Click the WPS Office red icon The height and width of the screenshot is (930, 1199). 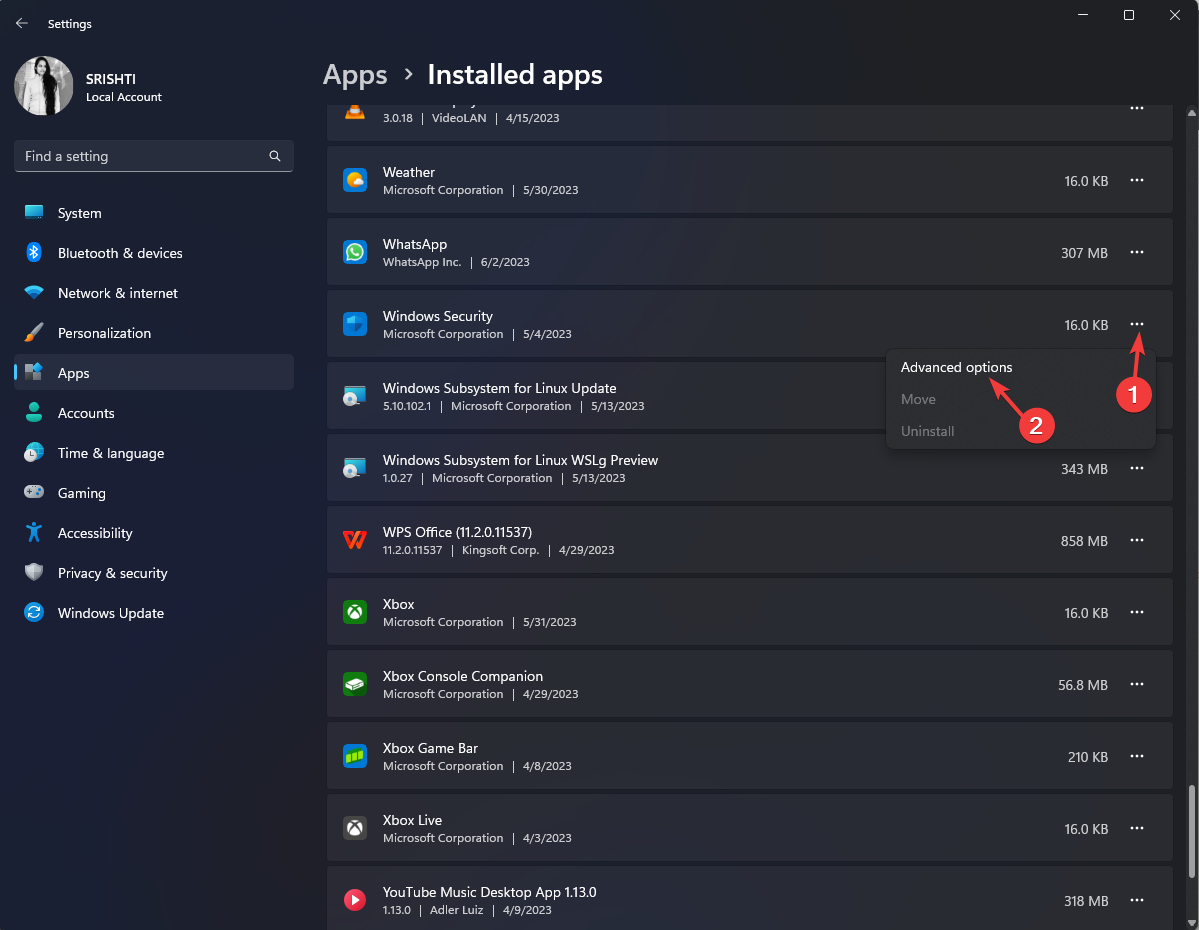coord(355,540)
